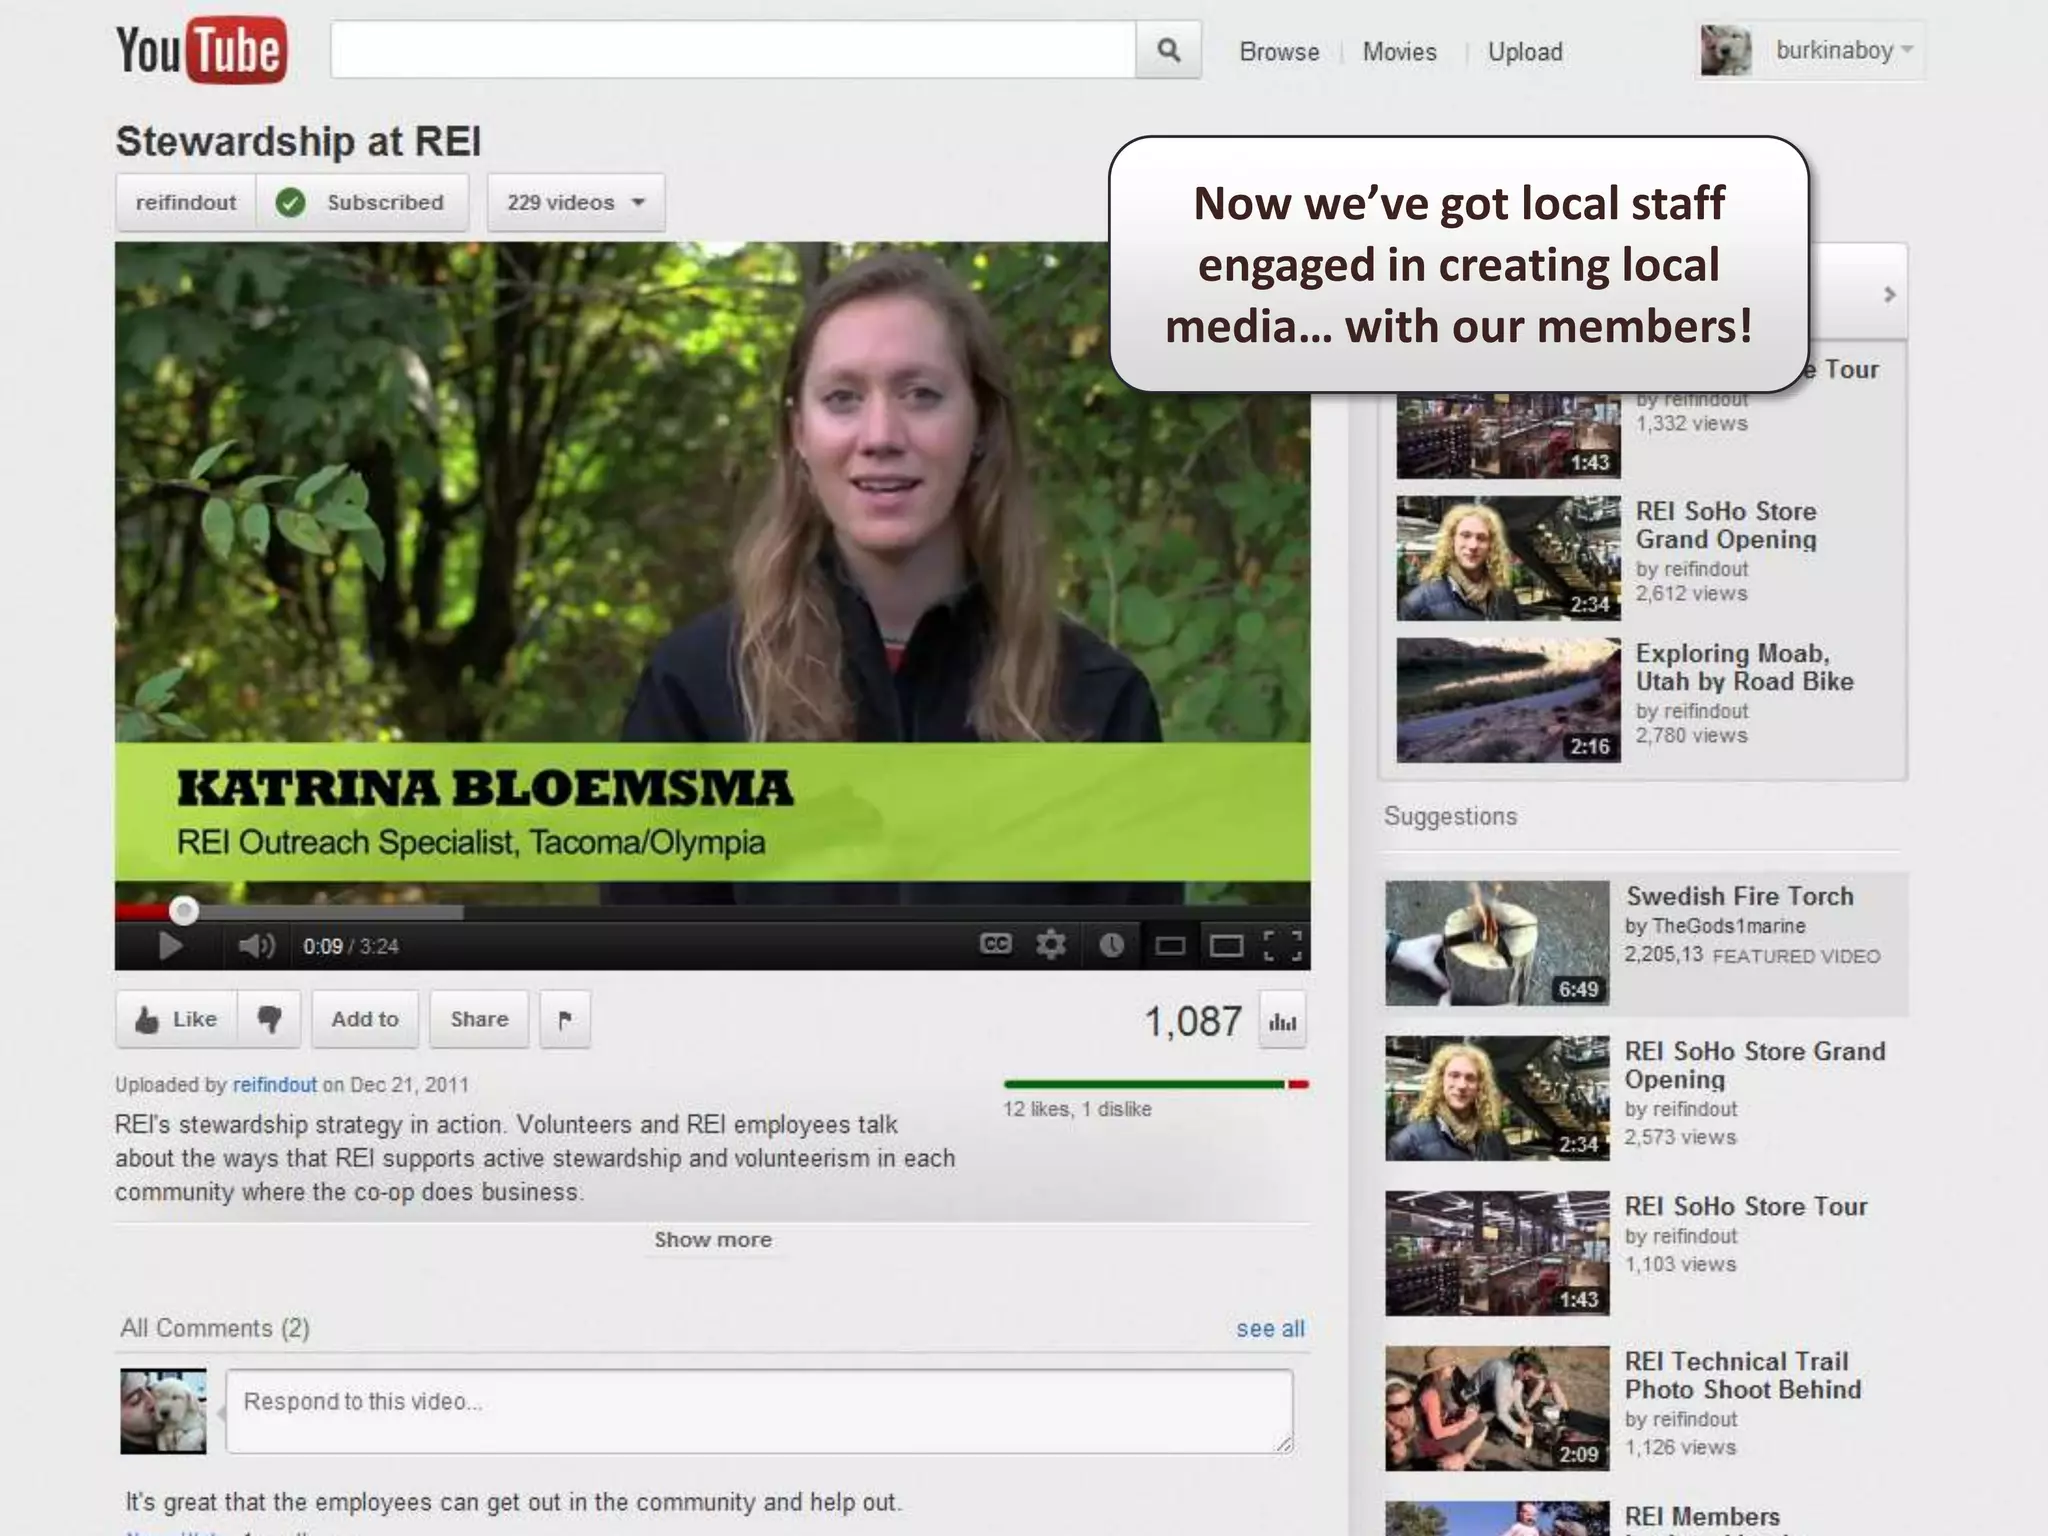
Task: Click All Comments (2) heading
Action: coord(215,1328)
